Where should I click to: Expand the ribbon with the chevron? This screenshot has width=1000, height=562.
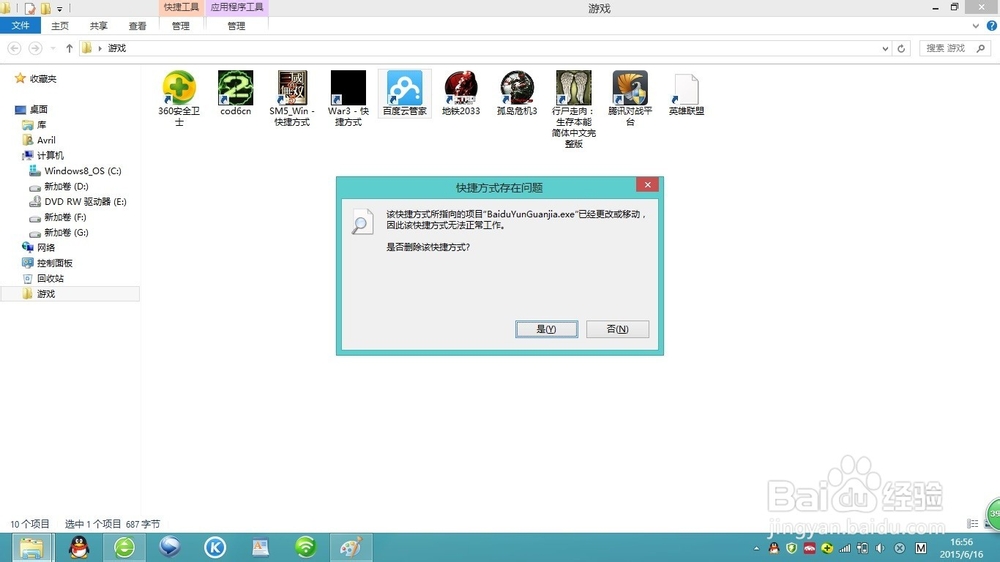tap(975, 26)
